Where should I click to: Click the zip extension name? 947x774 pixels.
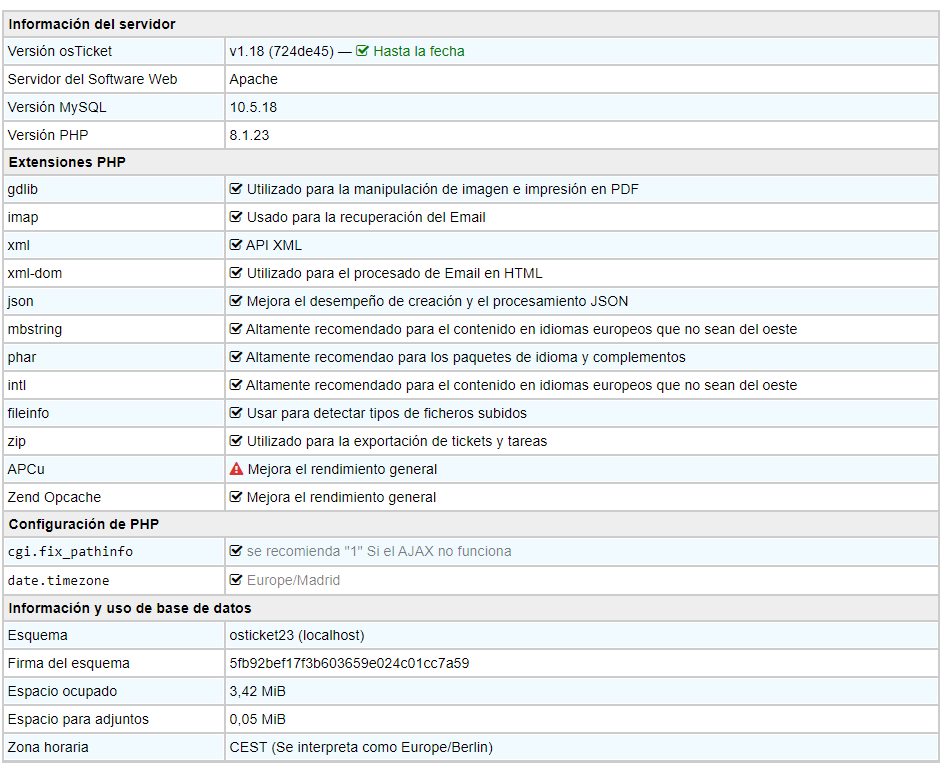coord(17,441)
